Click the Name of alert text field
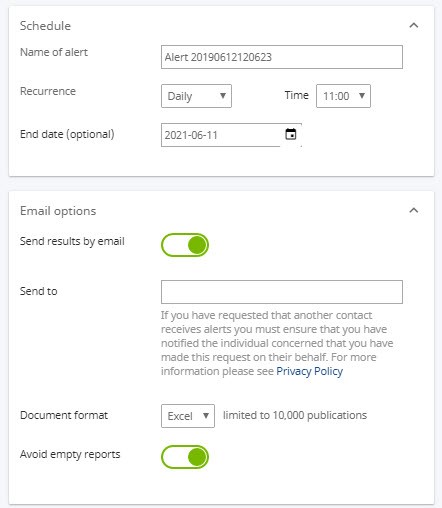 [x=282, y=57]
